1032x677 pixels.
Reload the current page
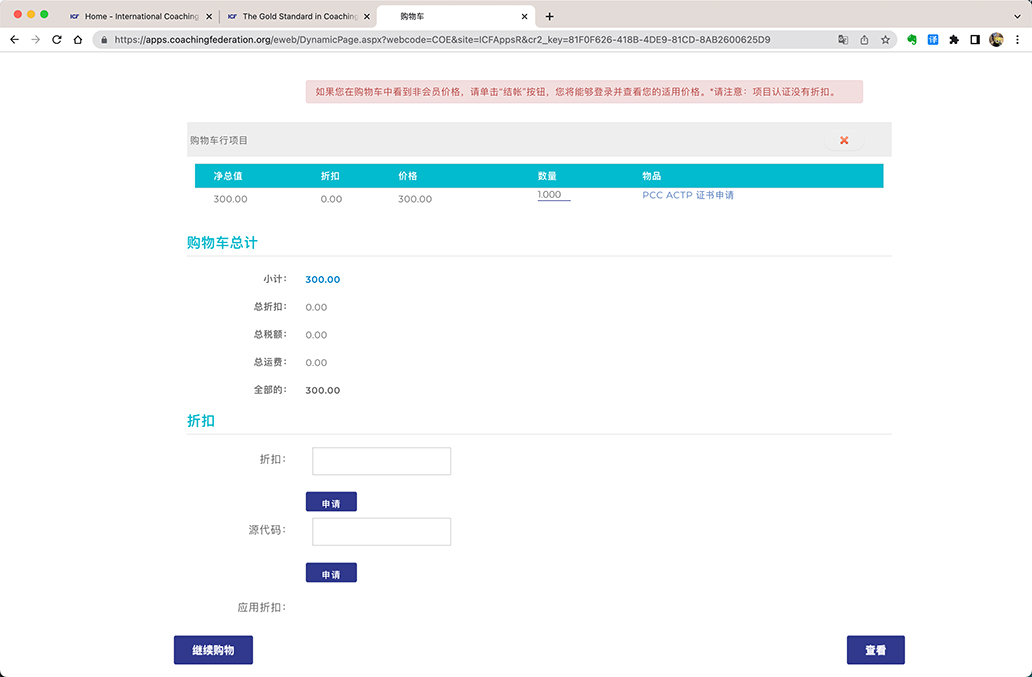coord(56,40)
